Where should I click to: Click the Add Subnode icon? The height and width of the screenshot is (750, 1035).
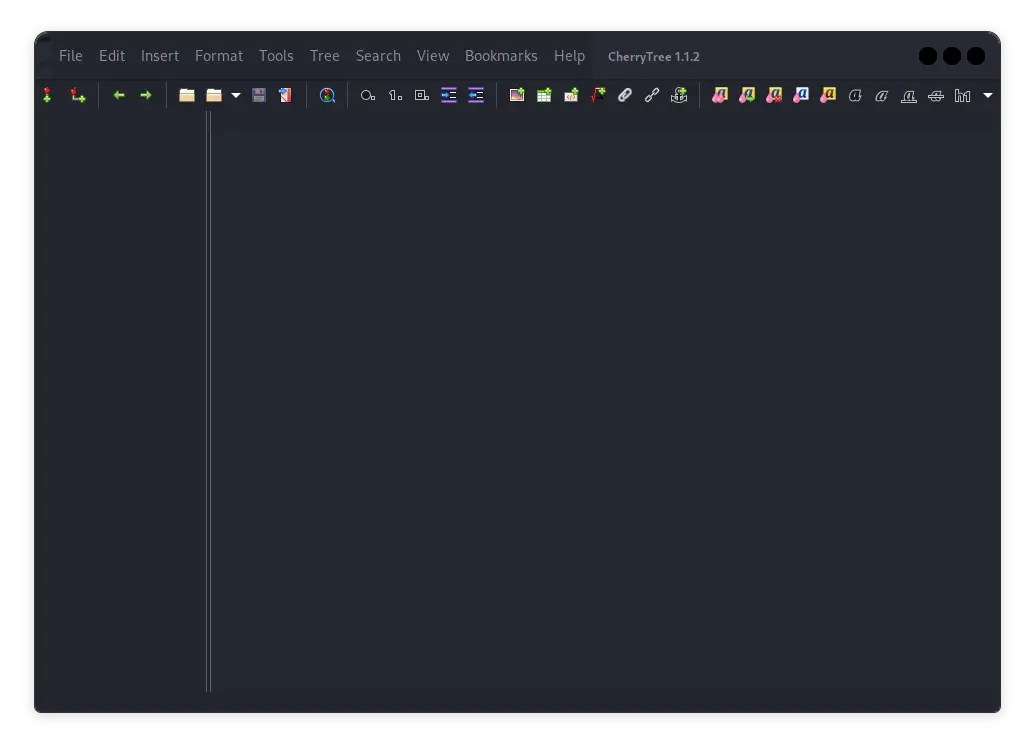click(x=77, y=96)
